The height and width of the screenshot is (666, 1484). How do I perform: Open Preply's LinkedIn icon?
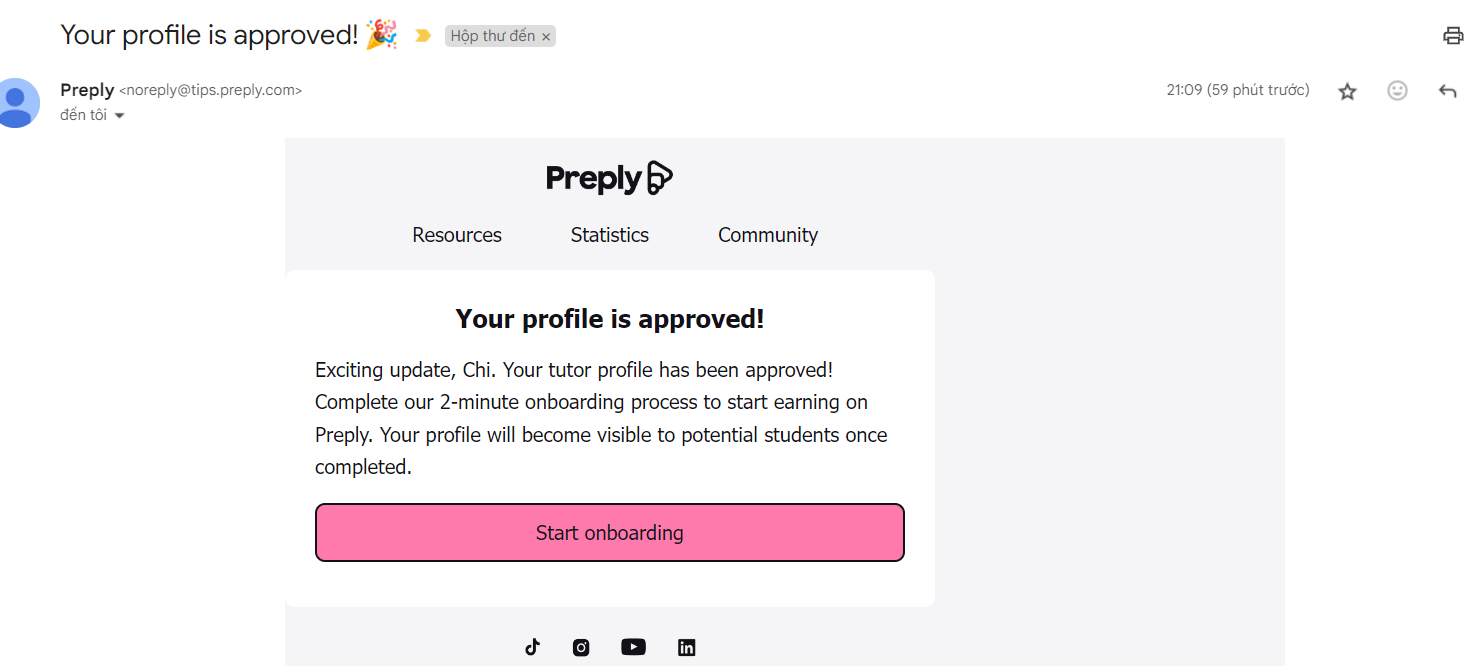point(686,647)
